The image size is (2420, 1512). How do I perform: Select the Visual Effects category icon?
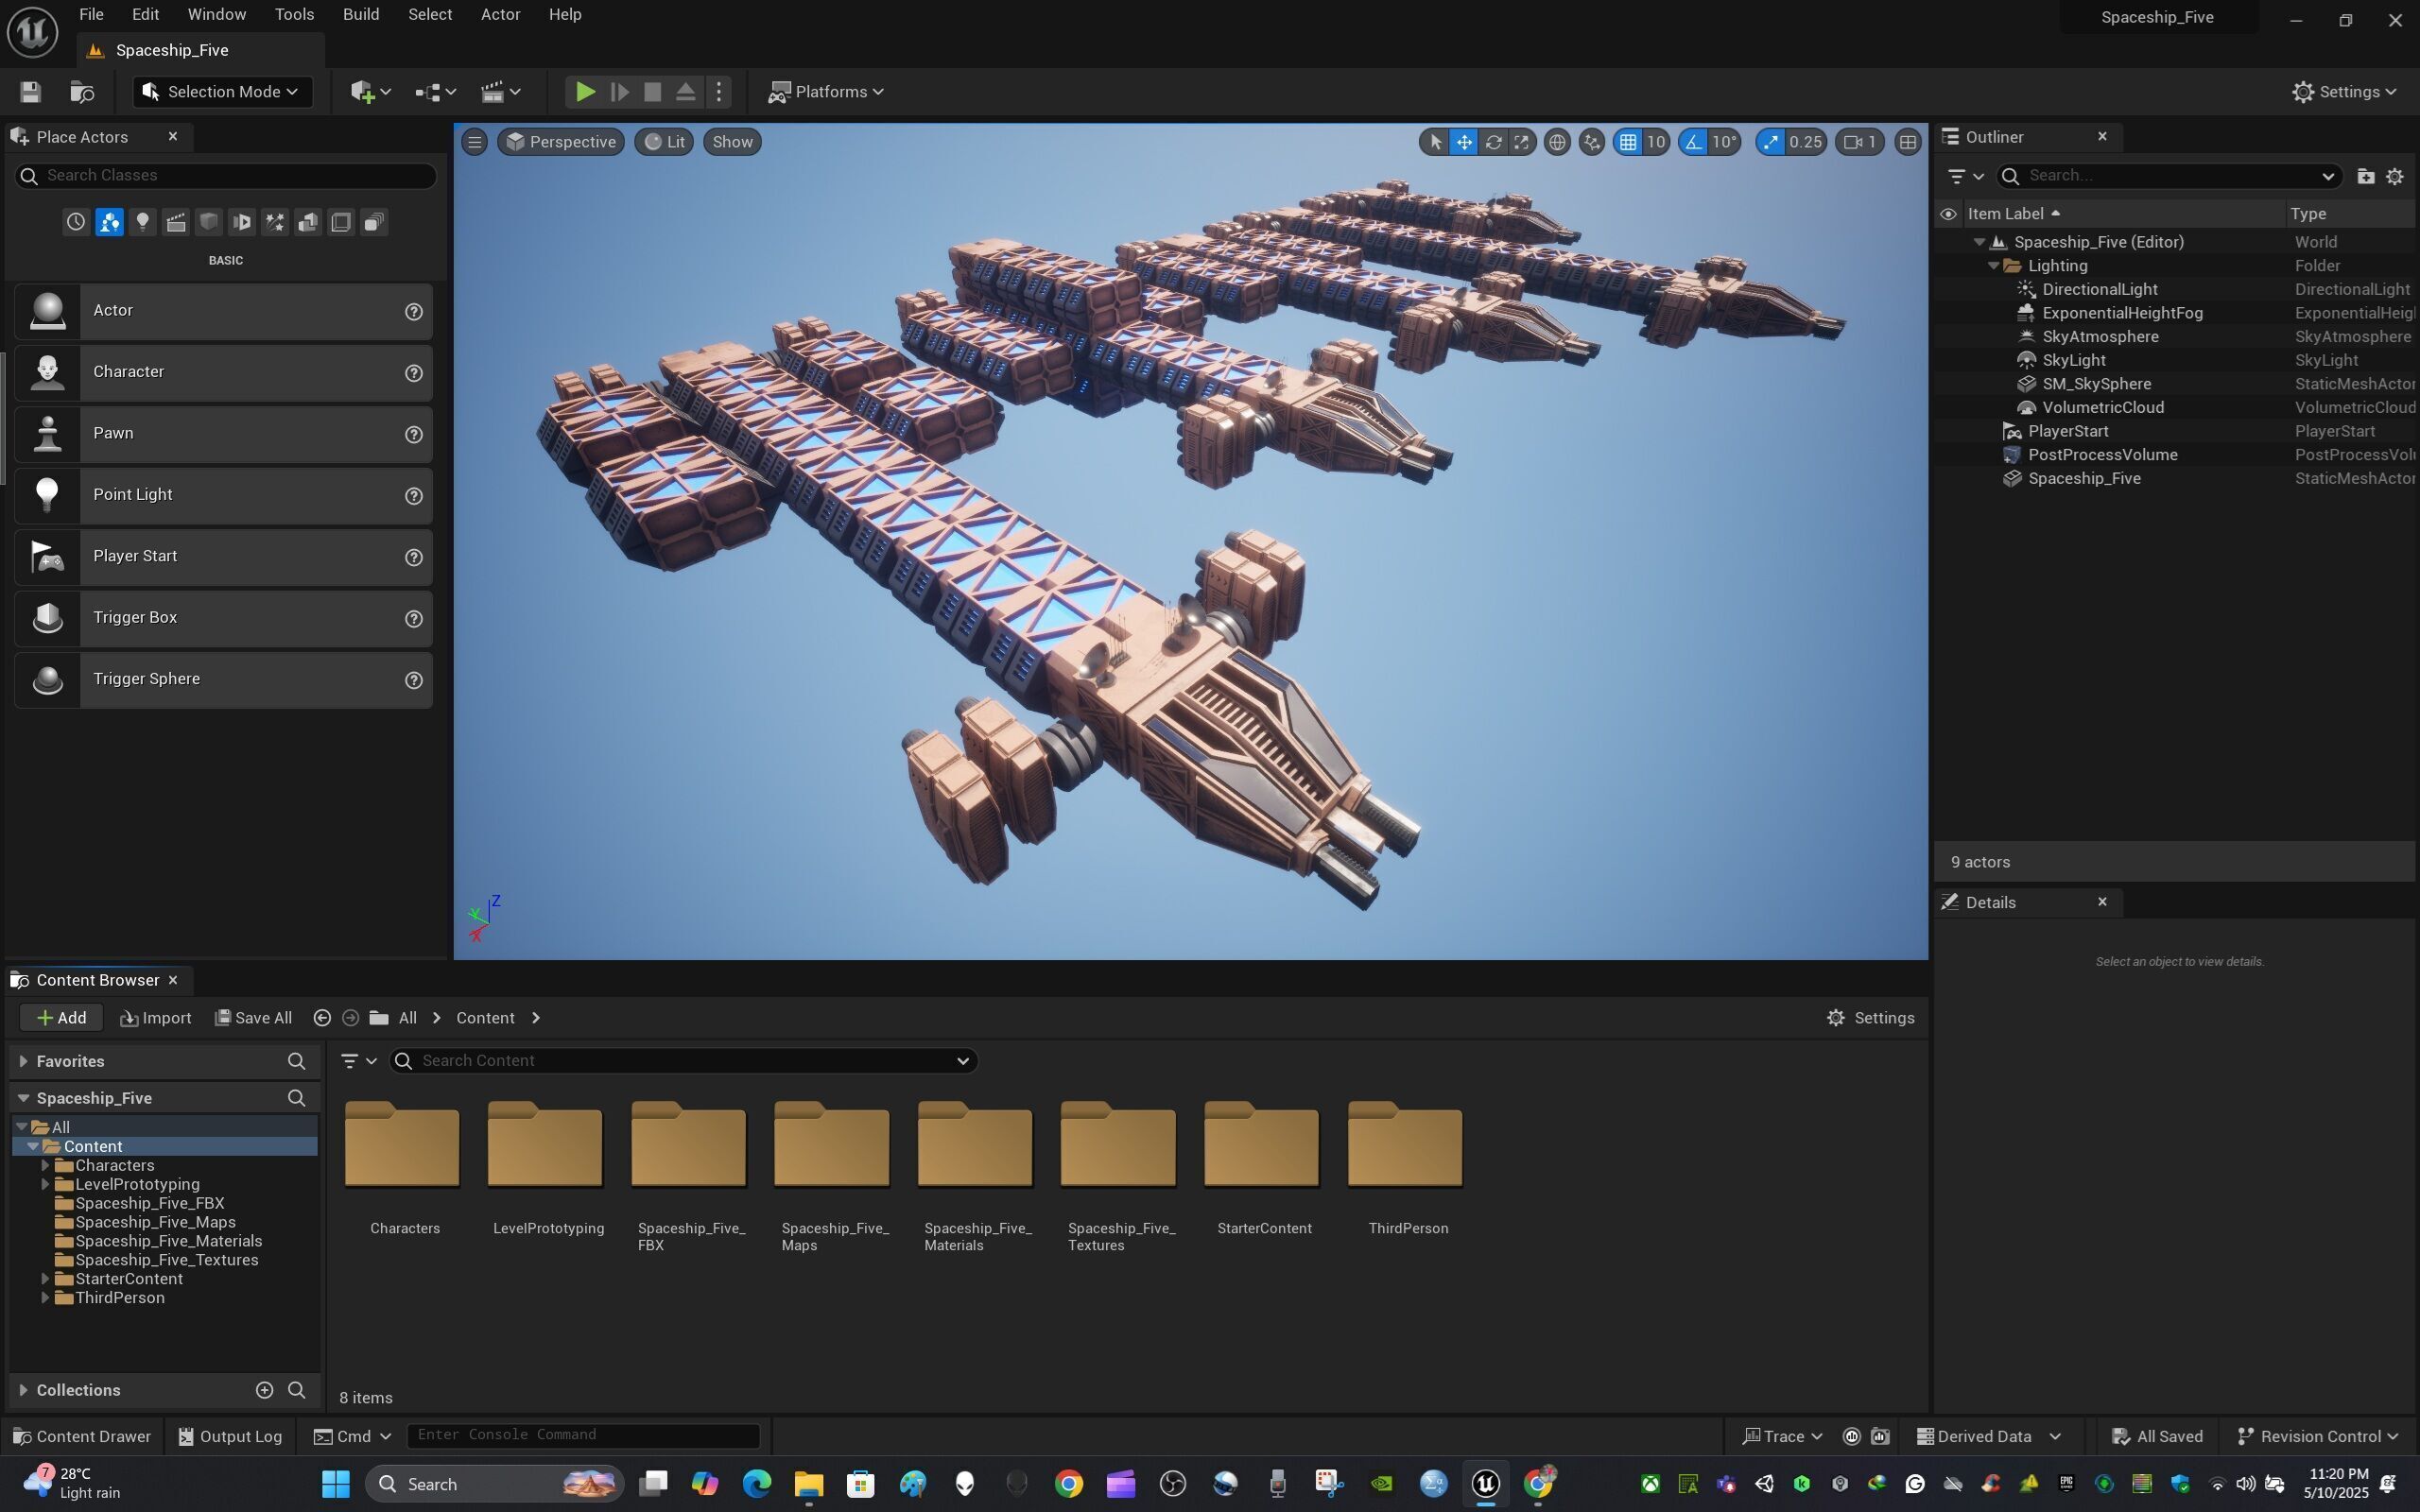274,222
